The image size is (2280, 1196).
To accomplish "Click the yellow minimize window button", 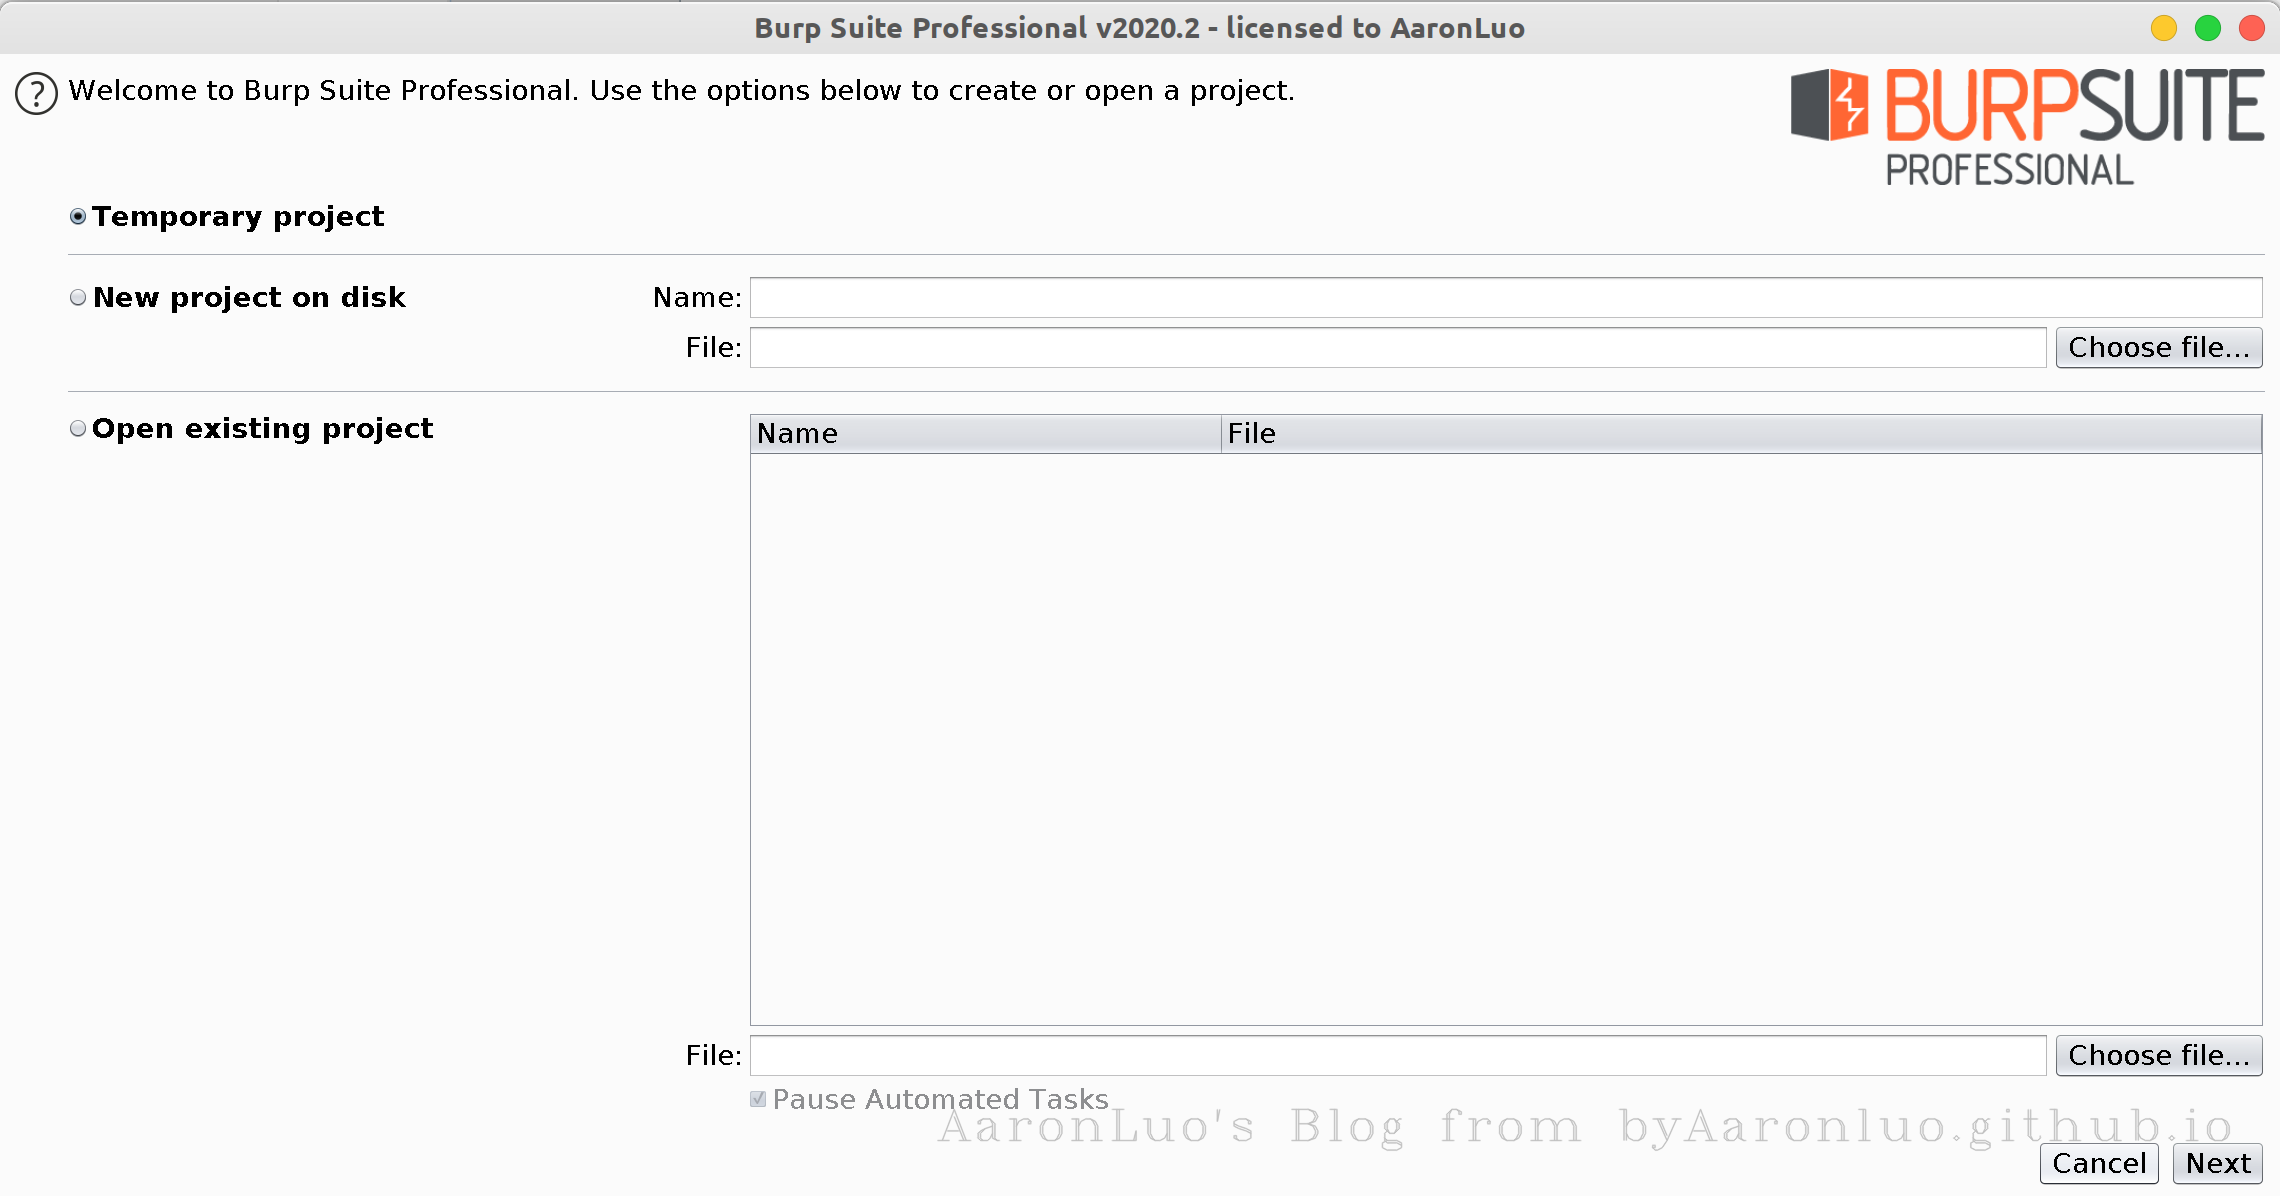I will coord(2163,28).
